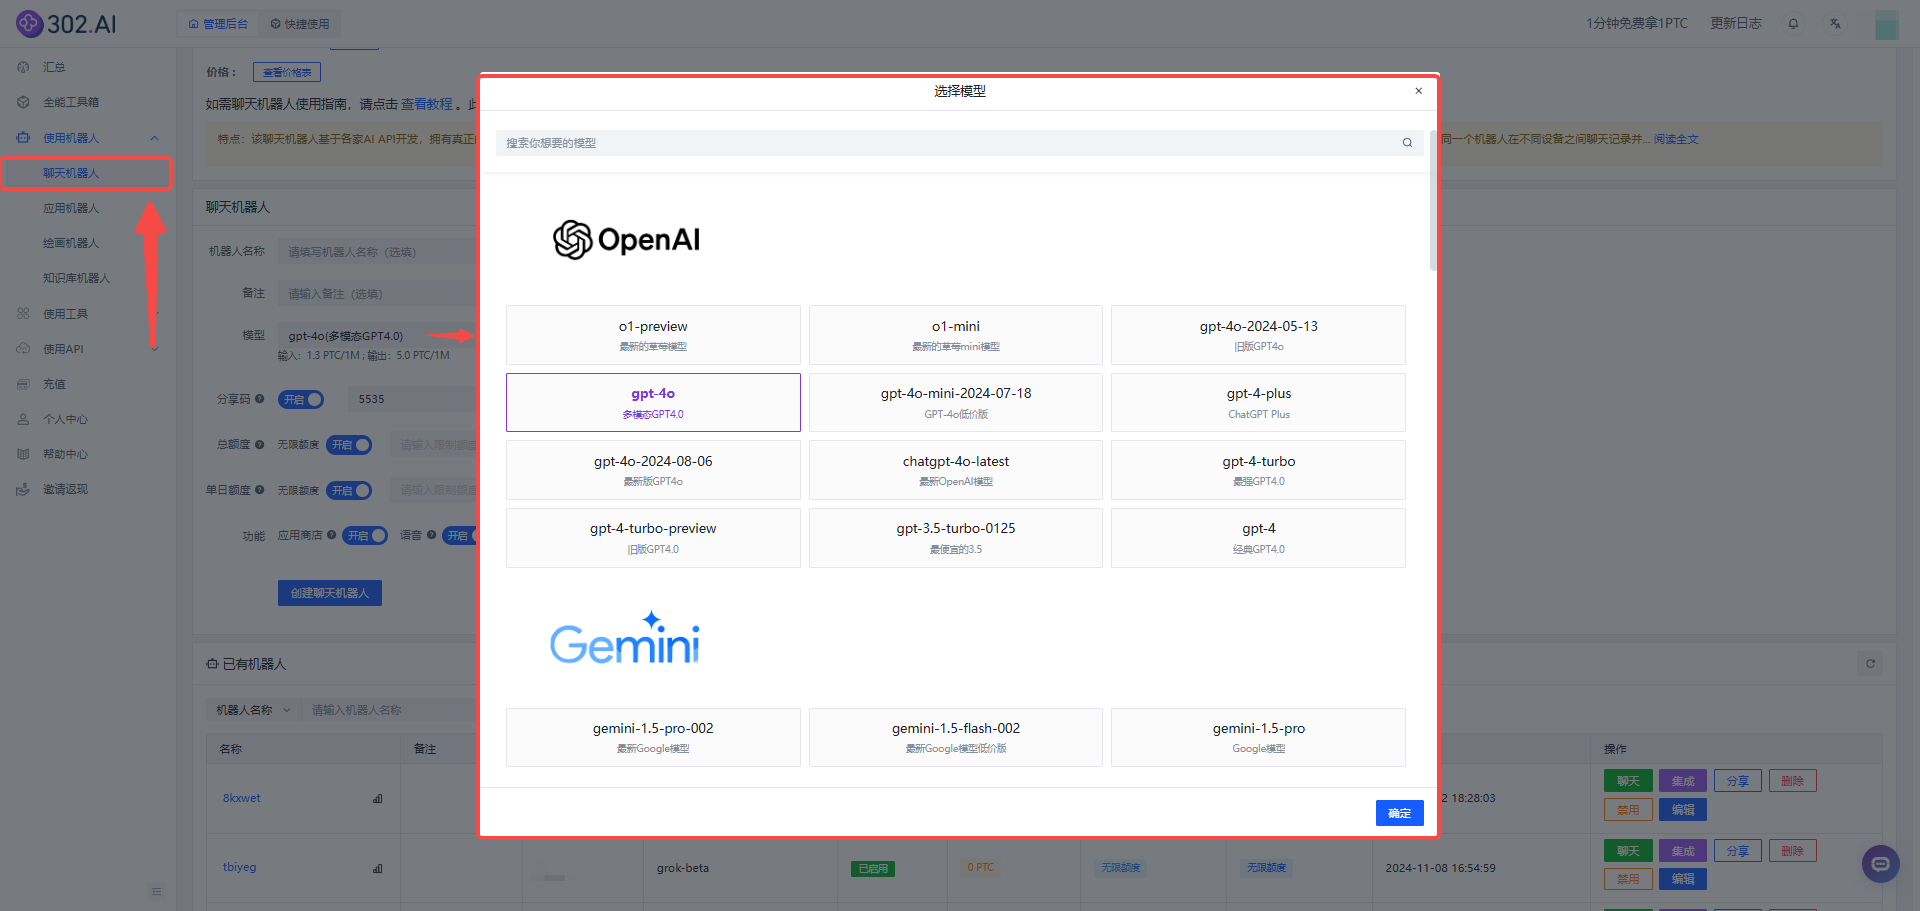The image size is (1920, 911).
Task: Click the 阅读全文 link
Action: point(1676,139)
